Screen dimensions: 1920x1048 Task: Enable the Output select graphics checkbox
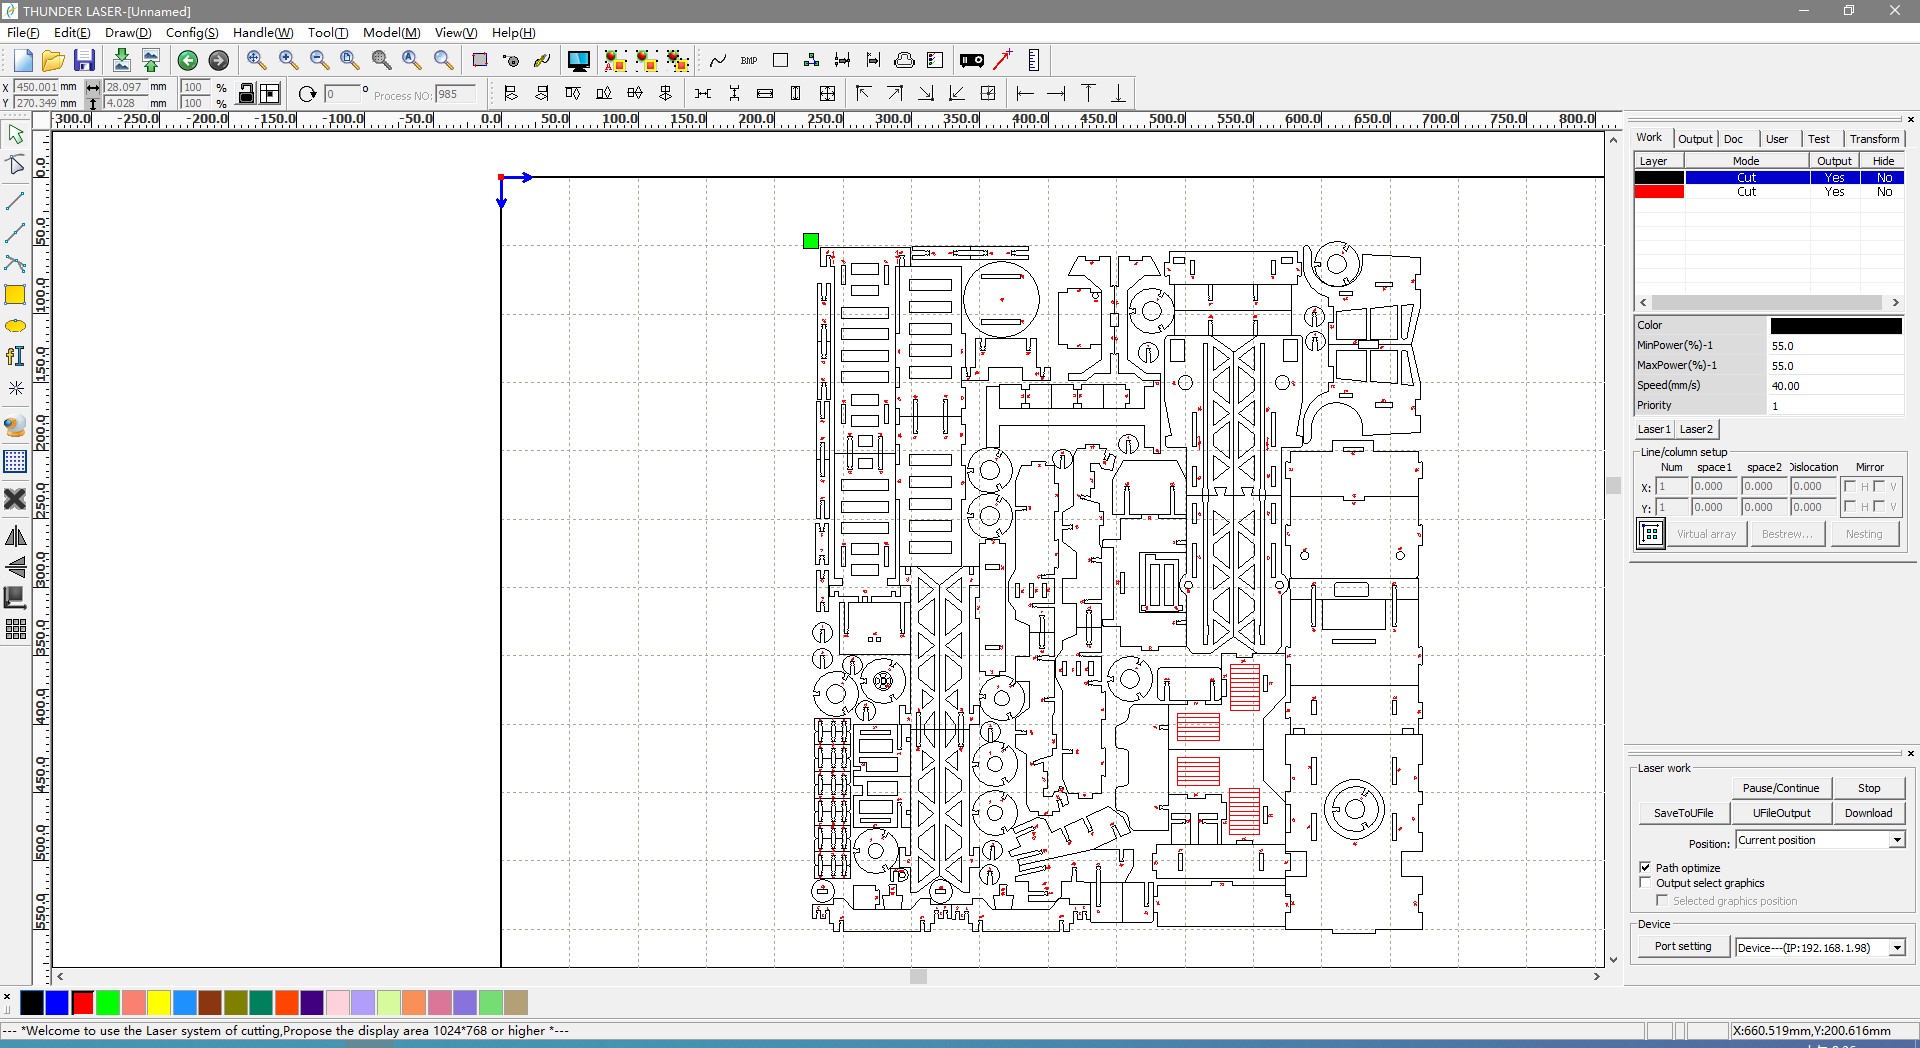coord(1646,882)
